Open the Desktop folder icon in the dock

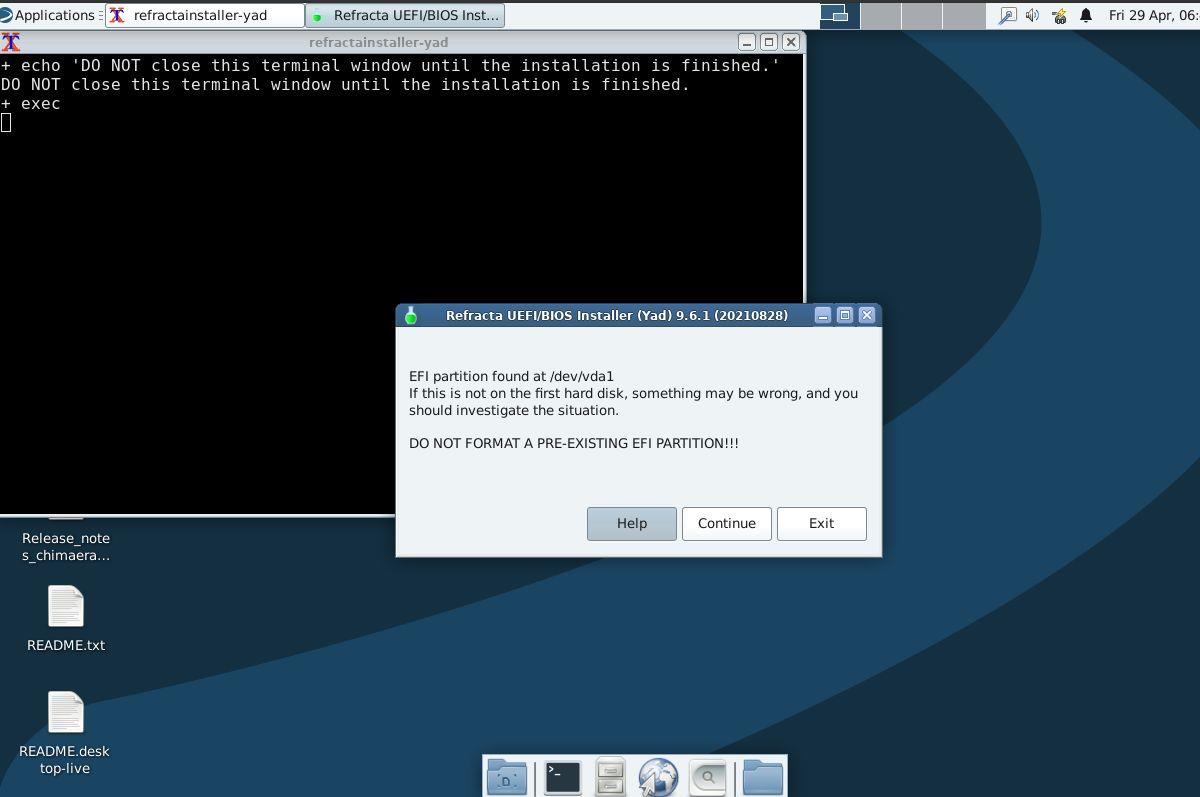click(506, 777)
